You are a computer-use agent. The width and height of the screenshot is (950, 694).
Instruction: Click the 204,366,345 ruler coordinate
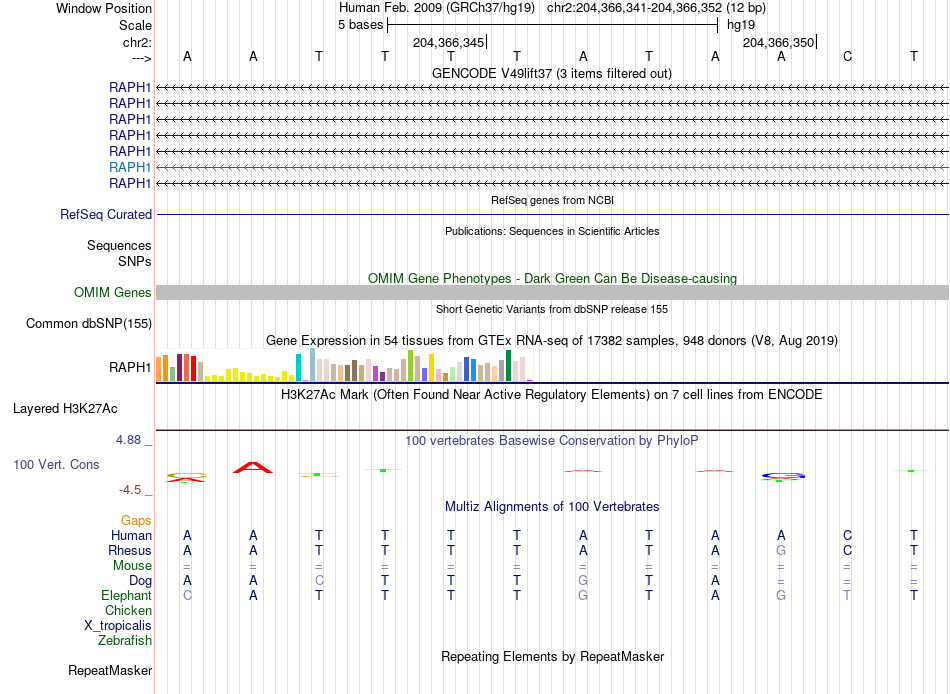448,42
